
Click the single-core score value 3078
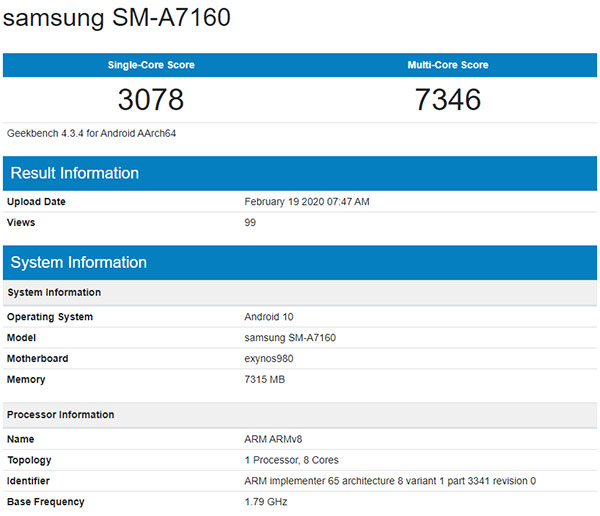[151, 100]
